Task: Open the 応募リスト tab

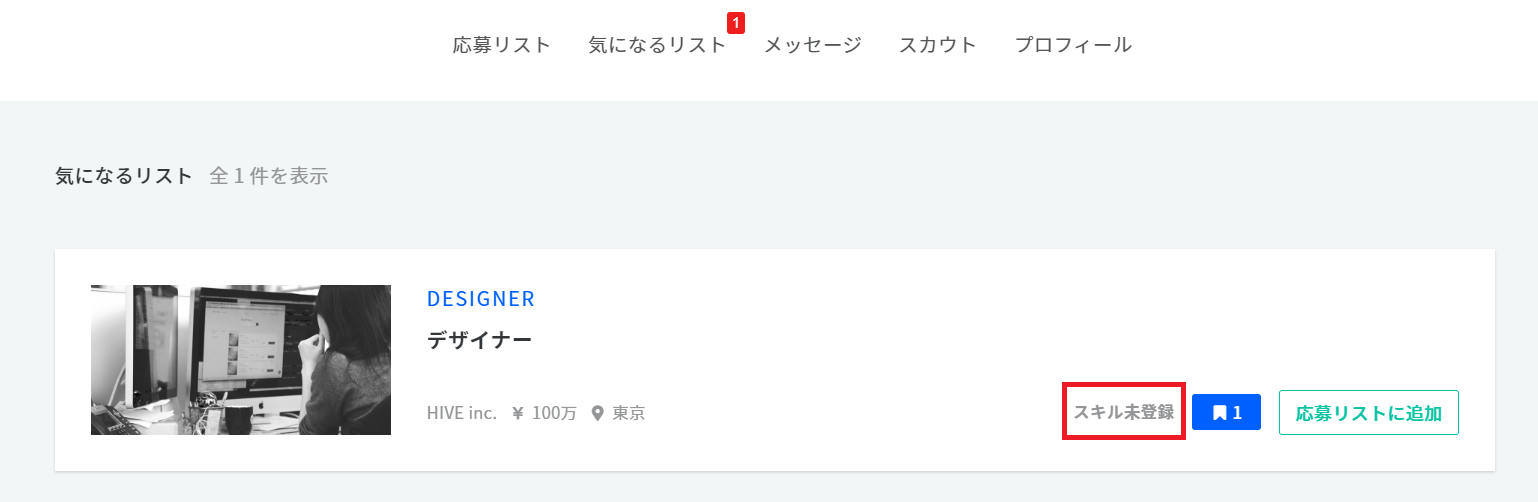Action: (x=501, y=45)
